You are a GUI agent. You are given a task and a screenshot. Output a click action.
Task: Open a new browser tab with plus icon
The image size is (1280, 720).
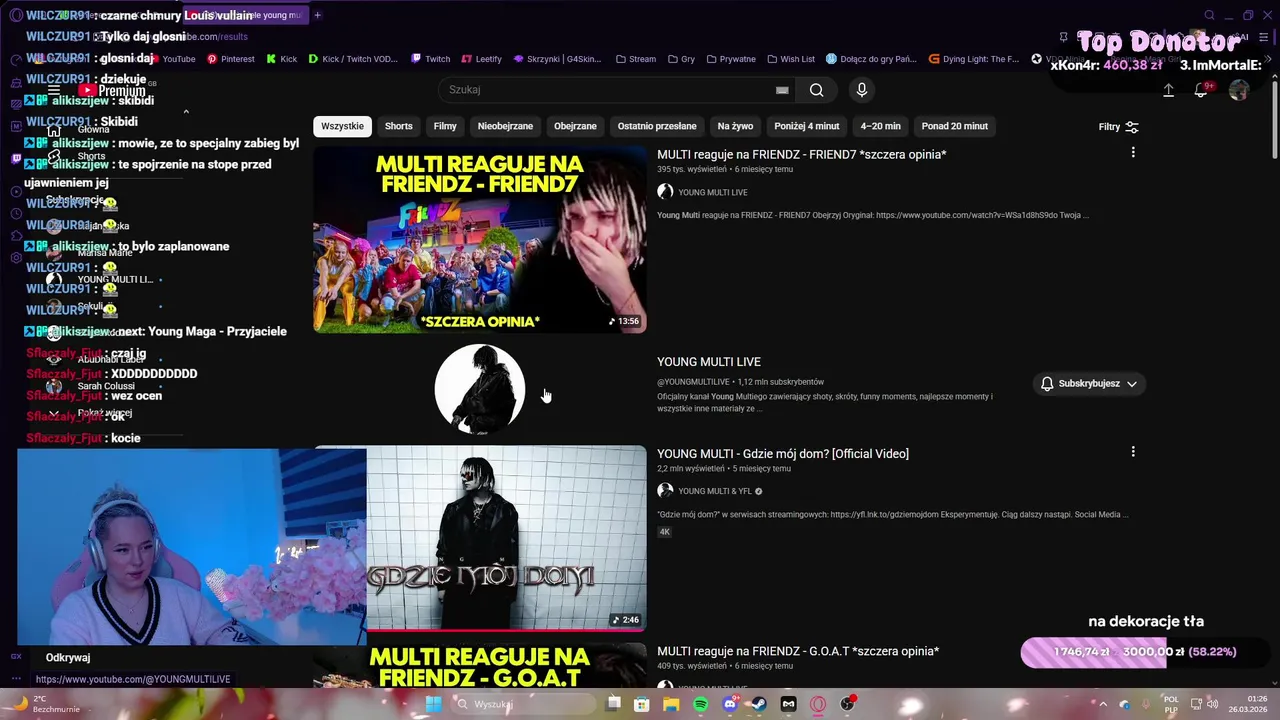[318, 15]
